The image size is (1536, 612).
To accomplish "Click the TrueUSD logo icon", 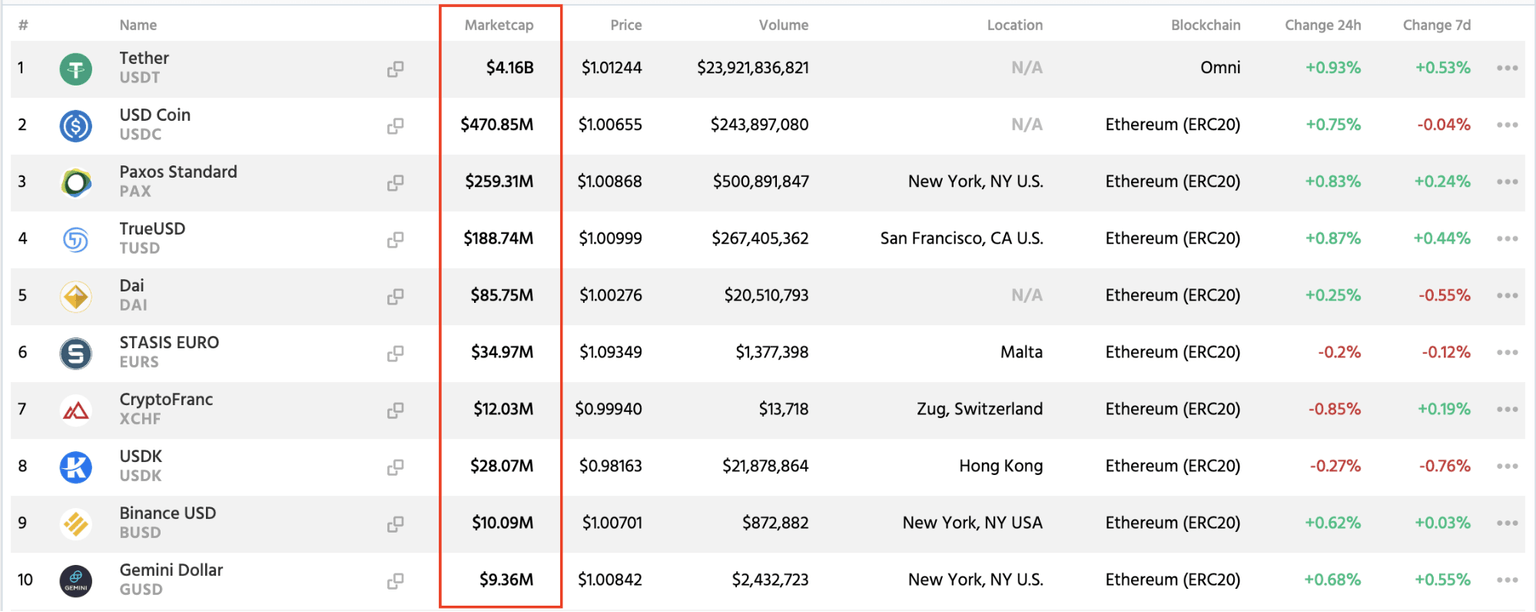I will click(x=76, y=240).
